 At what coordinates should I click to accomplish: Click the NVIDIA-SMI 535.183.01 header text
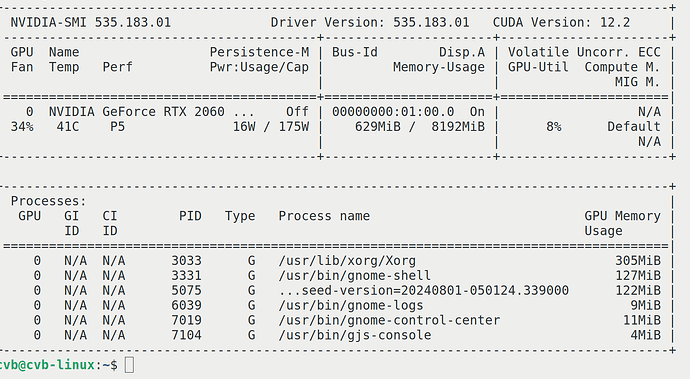coord(91,22)
